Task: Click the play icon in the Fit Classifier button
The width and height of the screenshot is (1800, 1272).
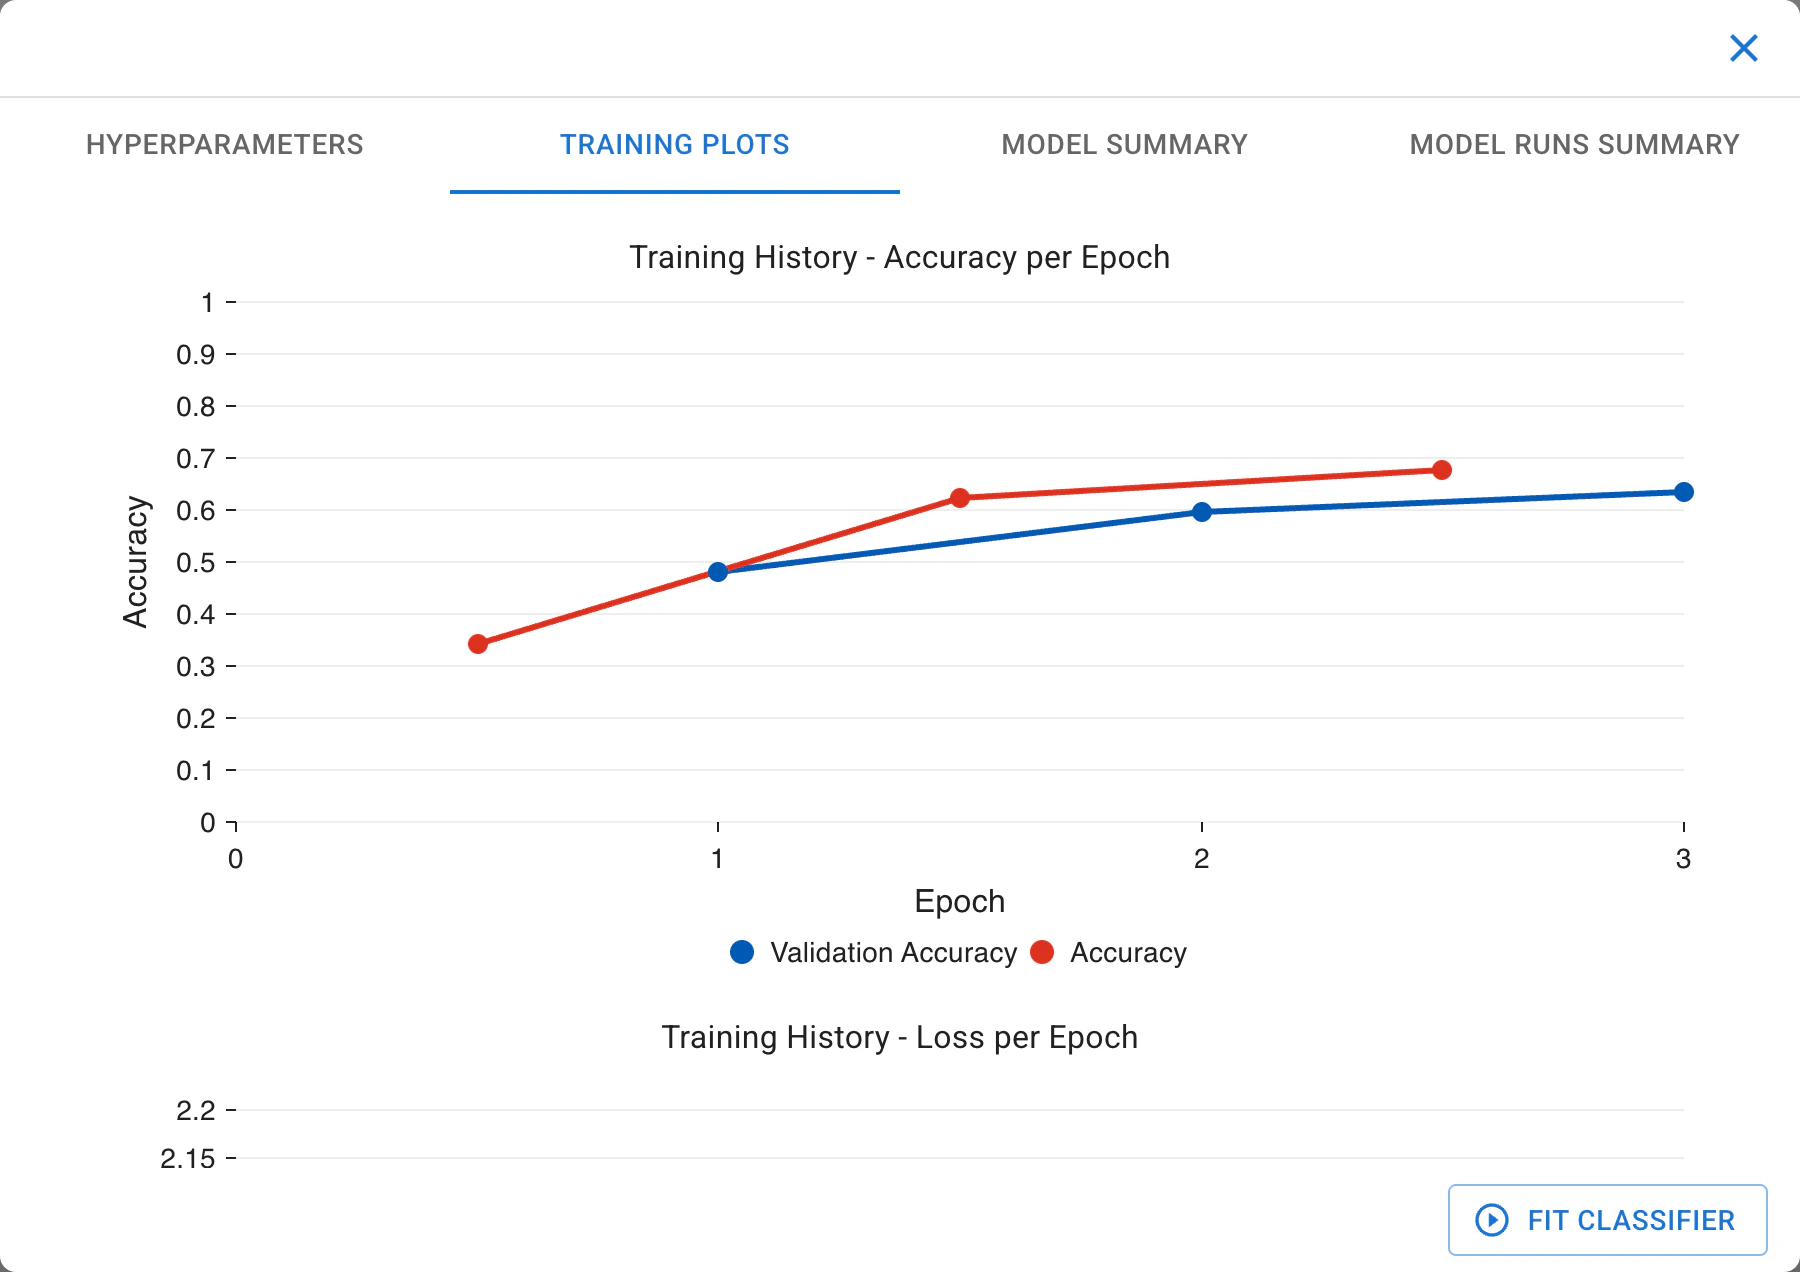Action: (x=1492, y=1220)
